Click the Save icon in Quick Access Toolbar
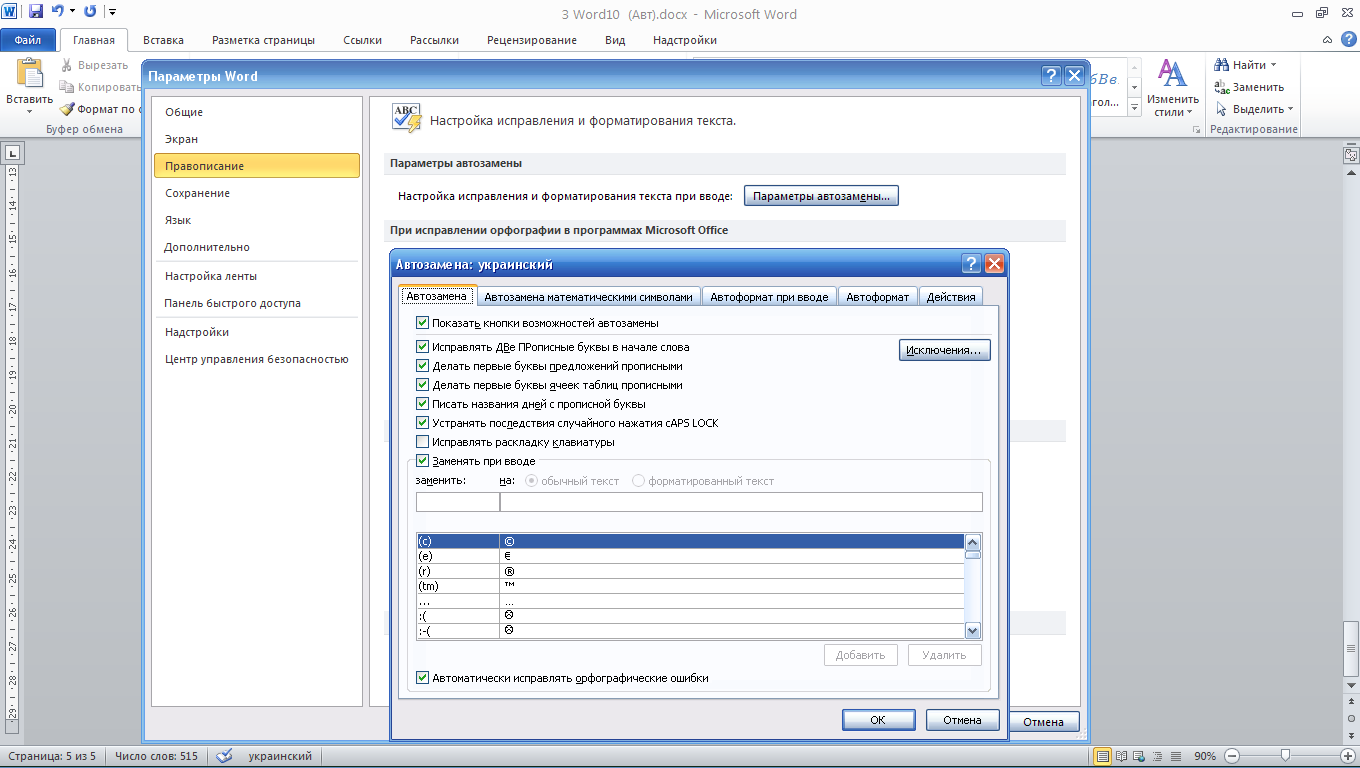Screen dimensions: 1360x768 pos(36,12)
